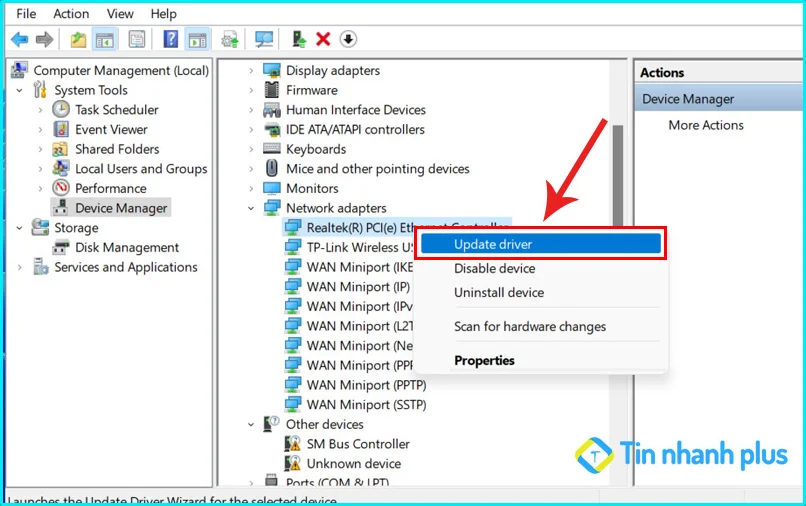Expand Services and Applications node
This screenshot has height=506, width=806.
[19, 267]
